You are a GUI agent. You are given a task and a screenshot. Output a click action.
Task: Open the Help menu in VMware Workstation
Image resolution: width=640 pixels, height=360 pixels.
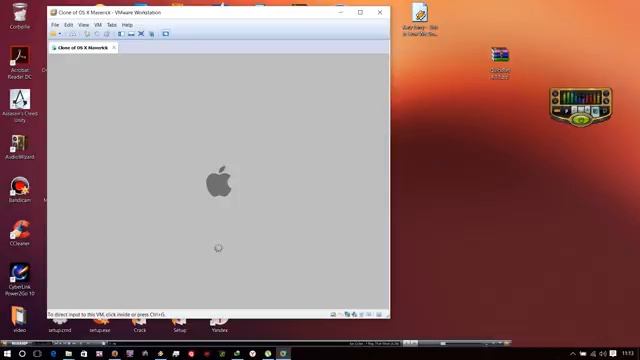coord(127,25)
